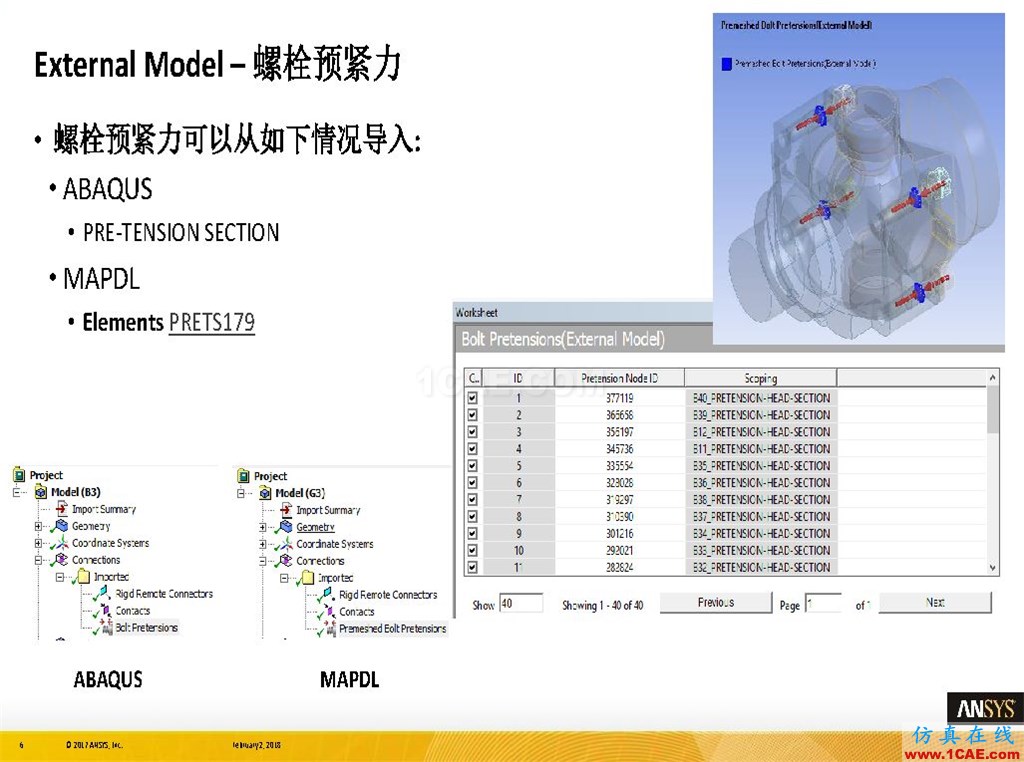Click scroll up arrow of worksheet table

click(993, 378)
